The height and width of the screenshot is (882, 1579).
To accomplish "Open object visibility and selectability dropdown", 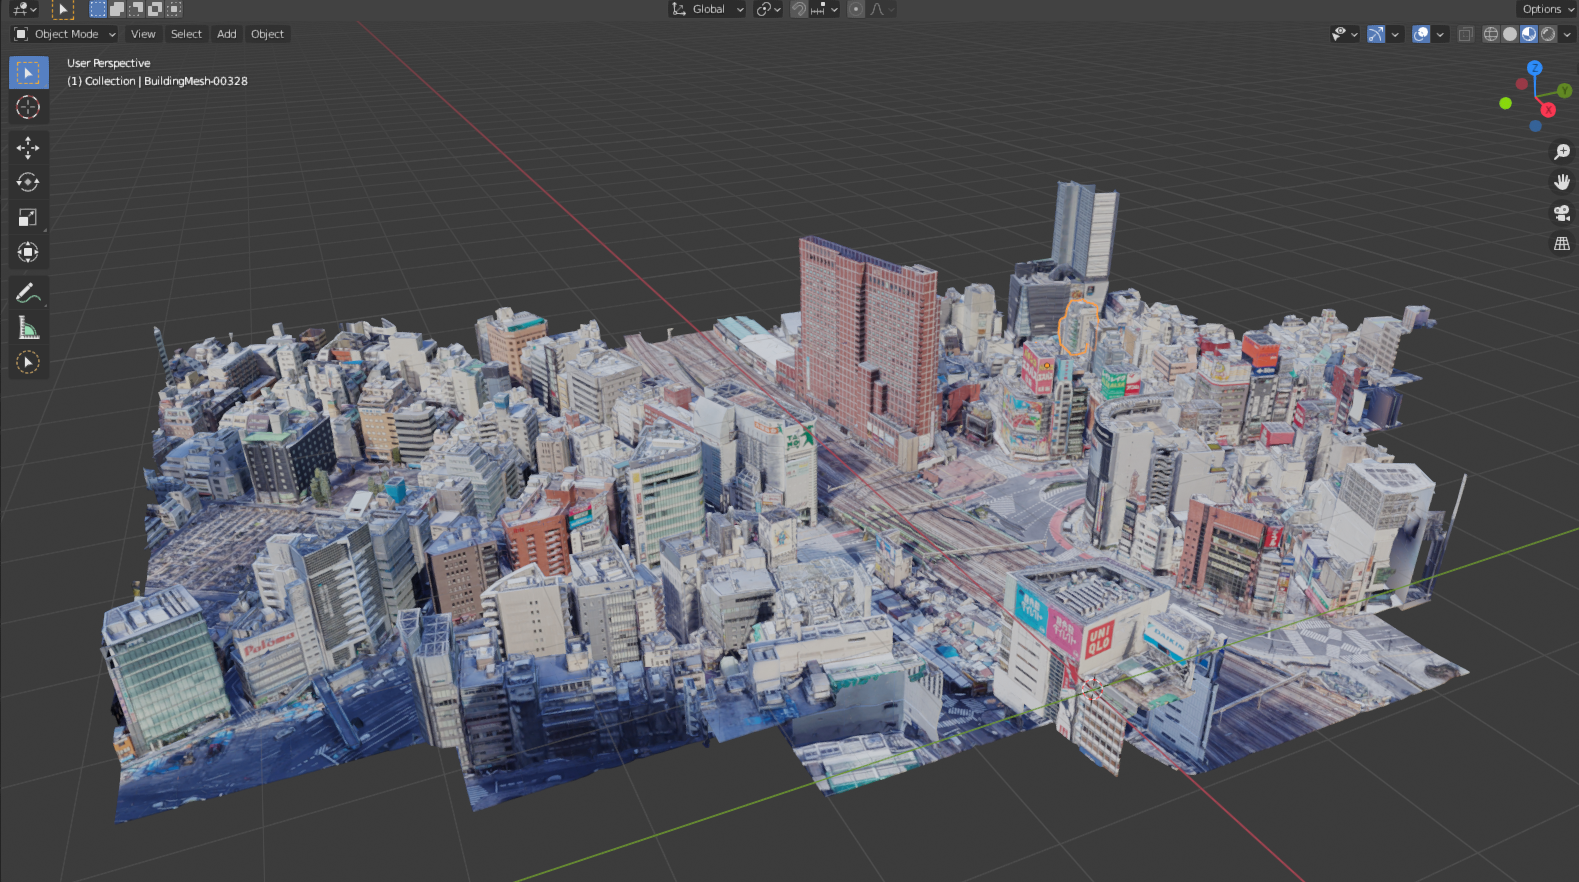I will click(1344, 34).
